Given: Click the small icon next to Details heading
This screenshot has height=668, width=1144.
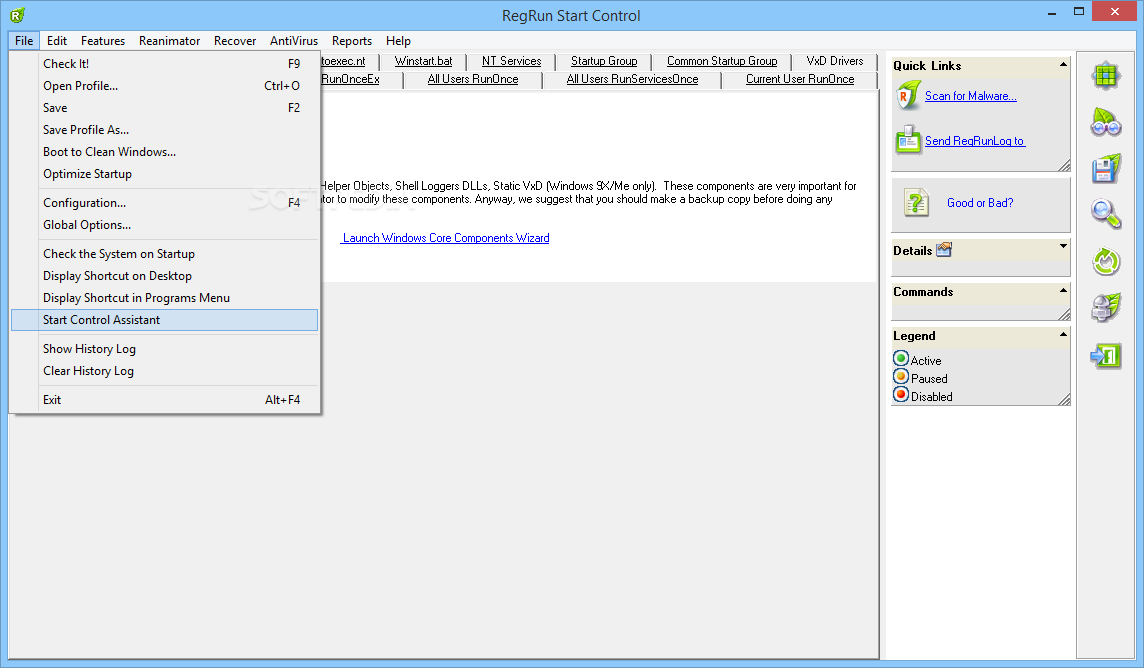Looking at the screenshot, I should click(x=944, y=249).
